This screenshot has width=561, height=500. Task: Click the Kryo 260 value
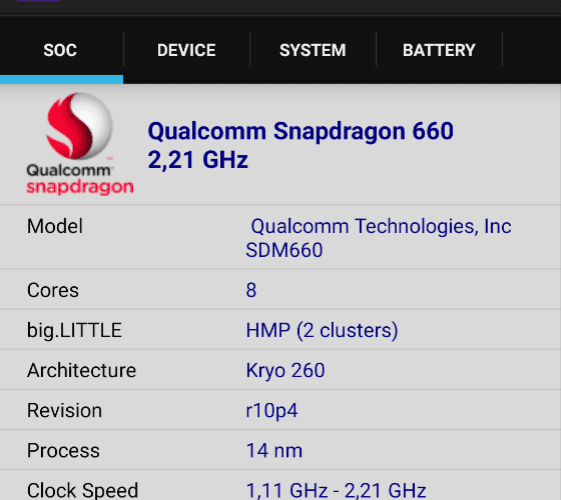point(285,371)
